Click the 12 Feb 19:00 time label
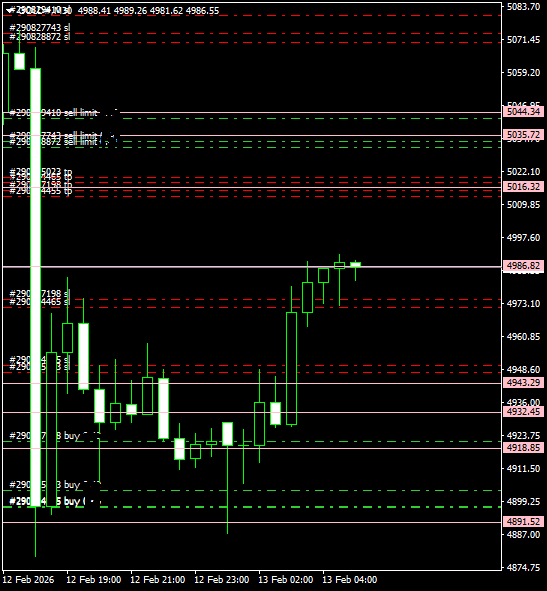This screenshot has height=591, width=547. 93,580
